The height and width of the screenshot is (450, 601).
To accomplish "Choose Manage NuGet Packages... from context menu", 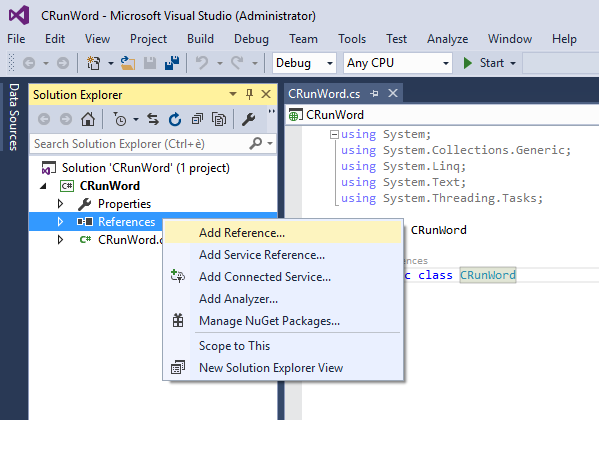I will point(283,320).
